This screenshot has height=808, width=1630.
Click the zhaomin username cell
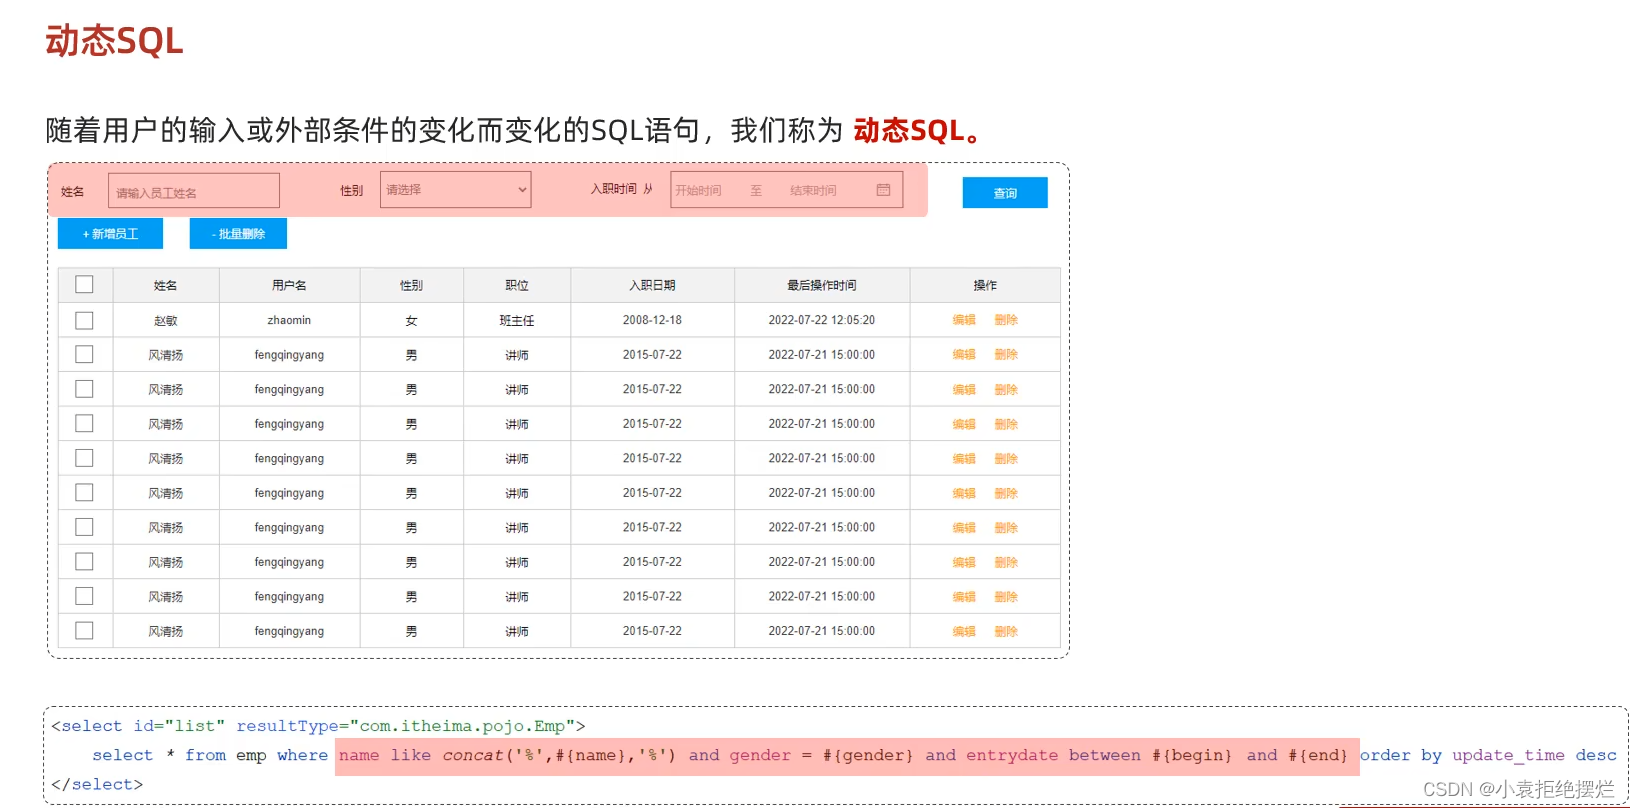289,320
